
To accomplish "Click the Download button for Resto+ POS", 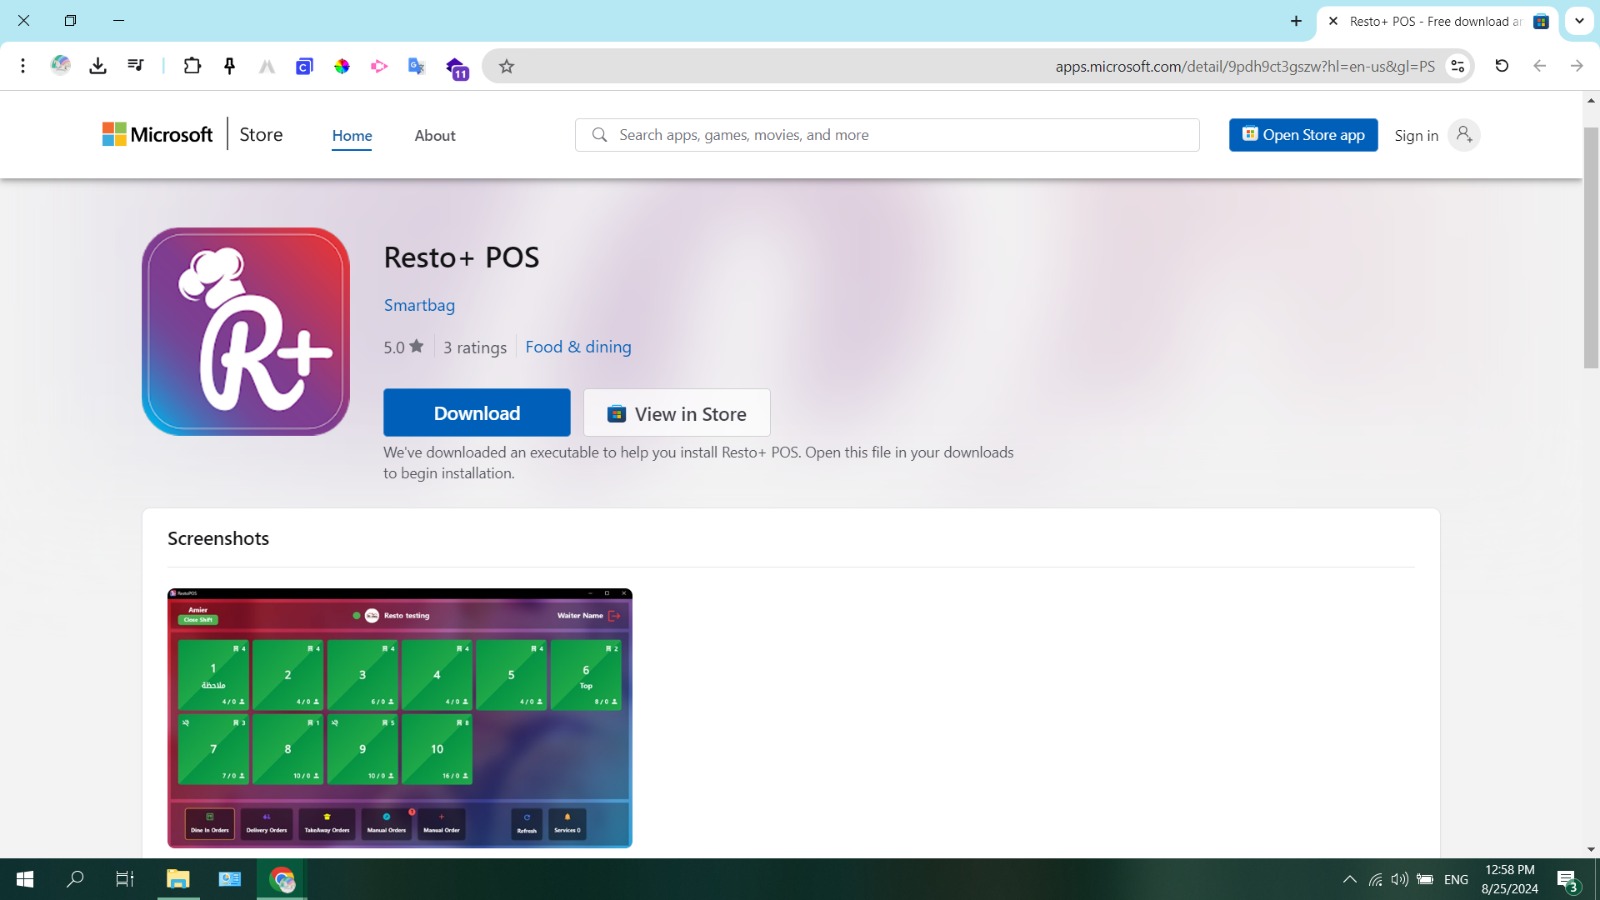I will pyautogui.click(x=476, y=412).
